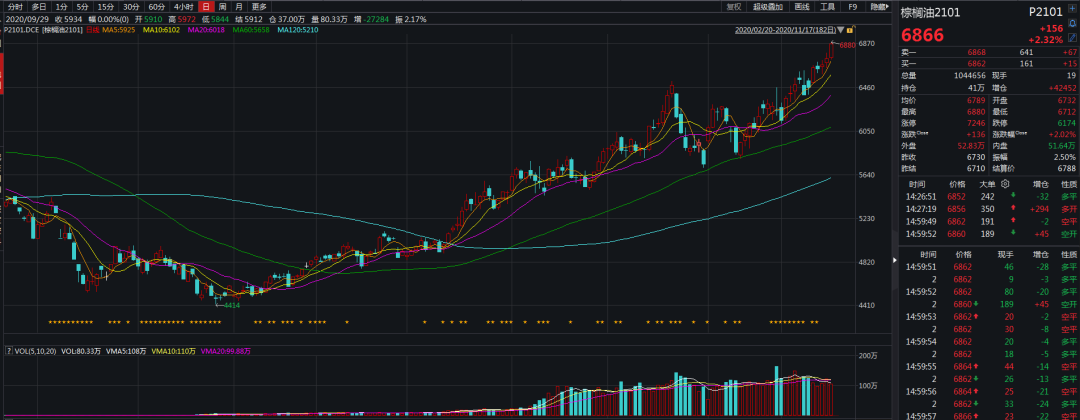Open large-order settings gear next to 大单
This screenshot has height=420, width=1080.
point(1005,184)
